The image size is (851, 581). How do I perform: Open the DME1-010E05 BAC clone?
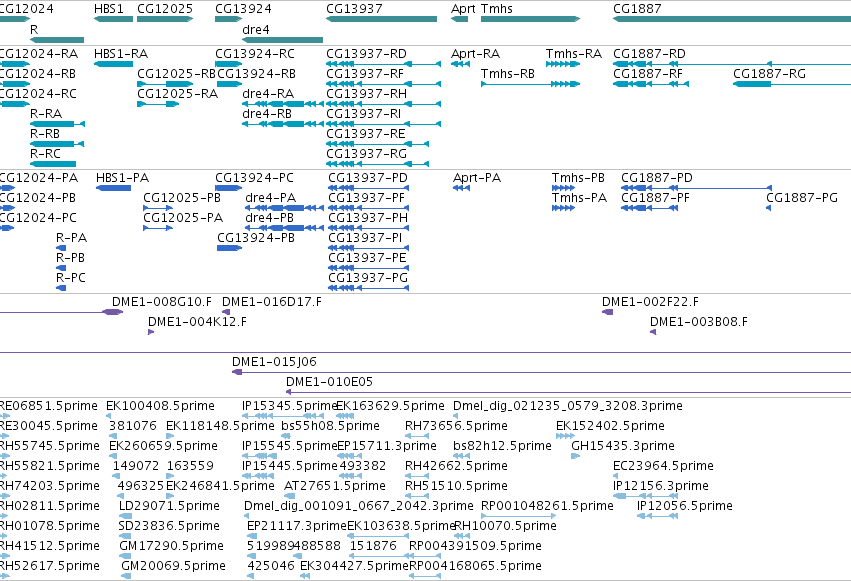329,382
